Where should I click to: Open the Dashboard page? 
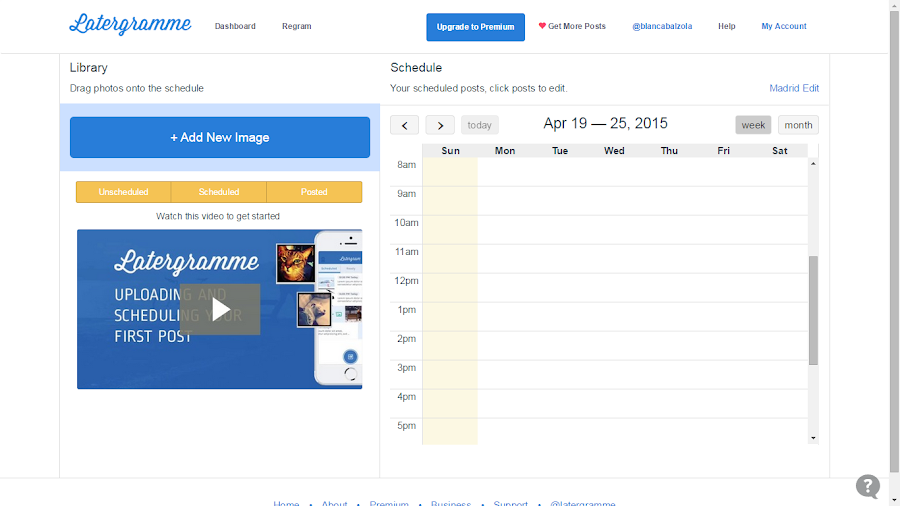pyautogui.click(x=235, y=26)
